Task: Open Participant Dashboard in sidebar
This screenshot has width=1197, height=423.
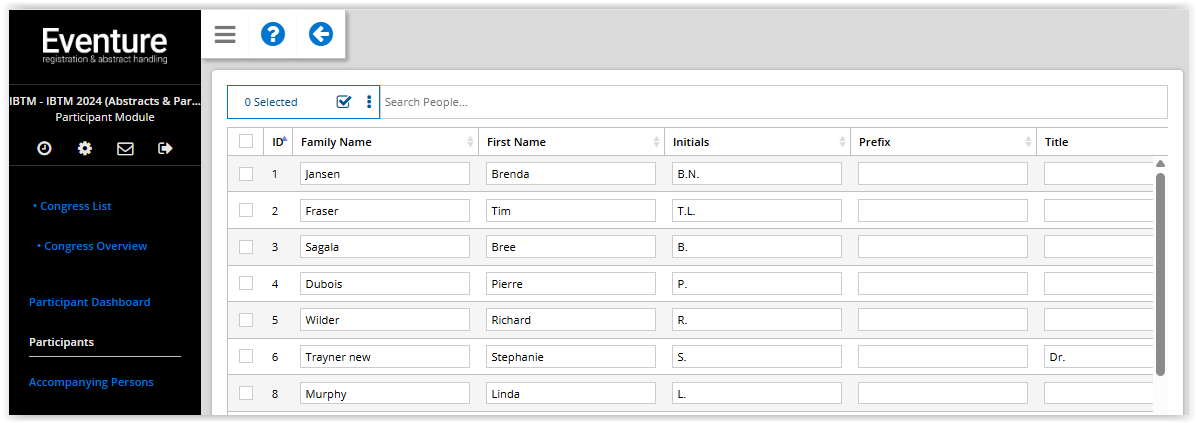Action: pos(89,302)
